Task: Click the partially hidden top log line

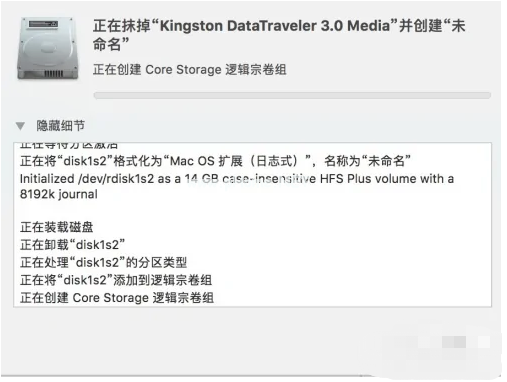Action: pos(69,146)
